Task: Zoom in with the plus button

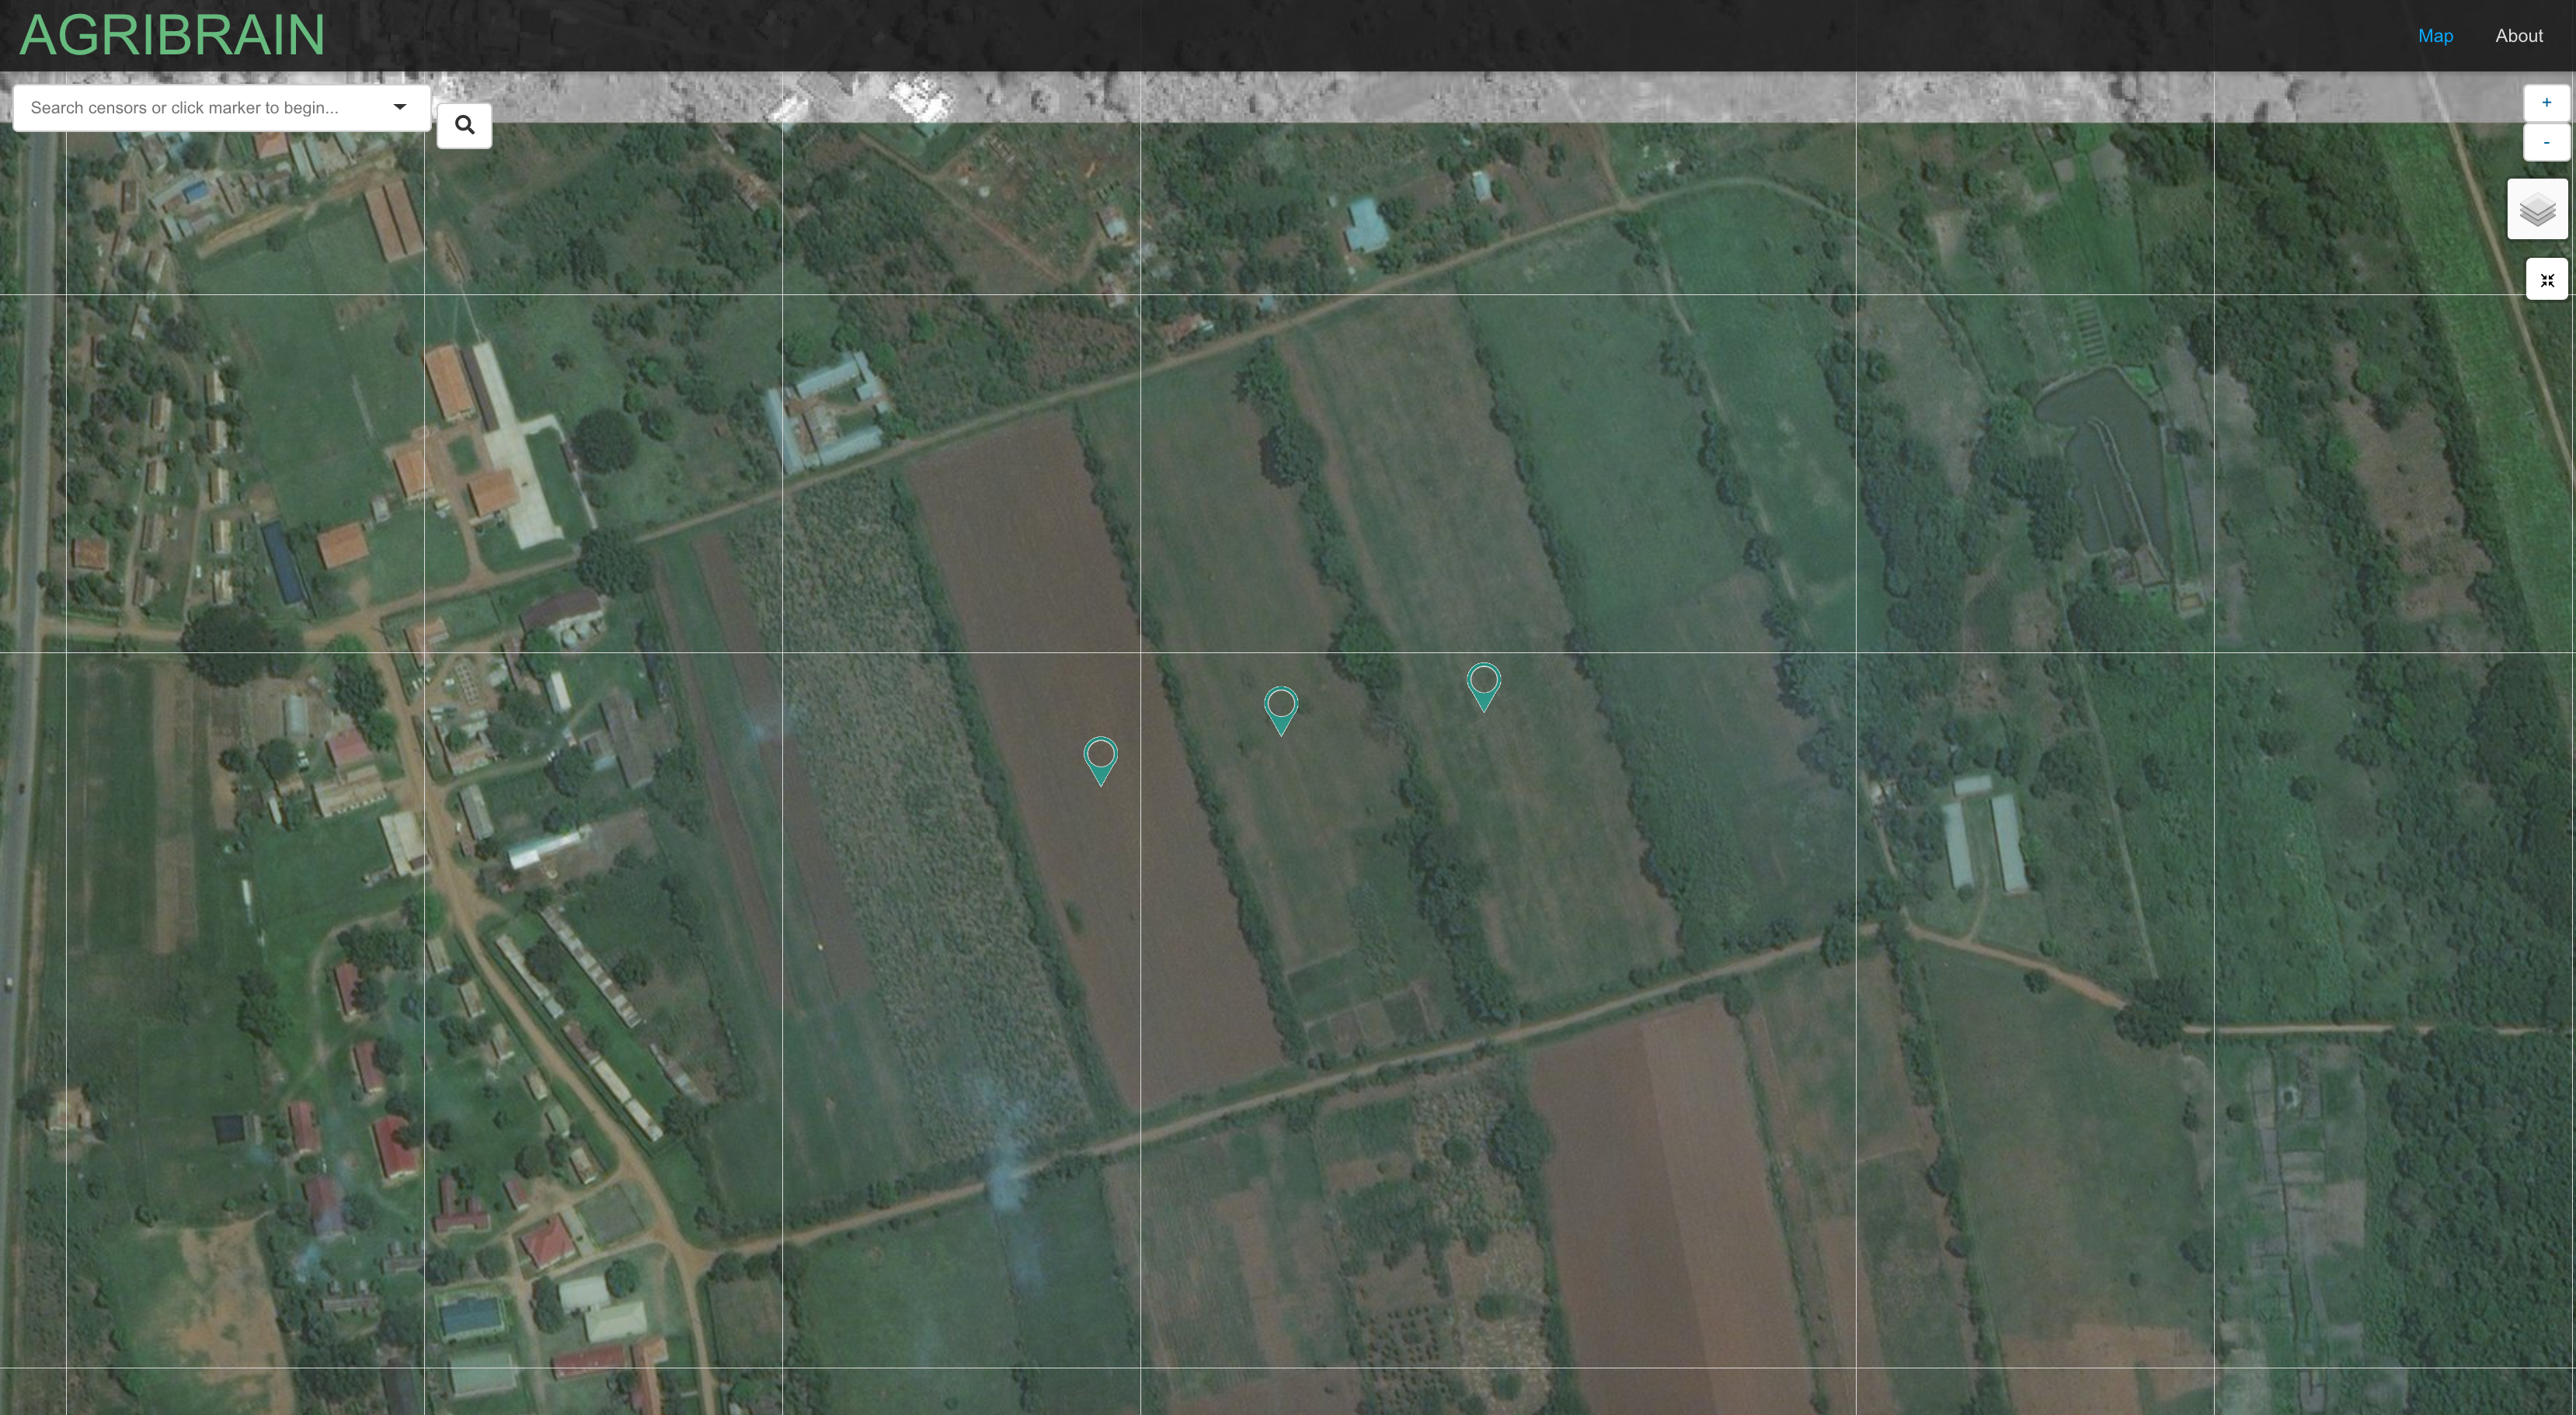Action: [x=2546, y=103]
